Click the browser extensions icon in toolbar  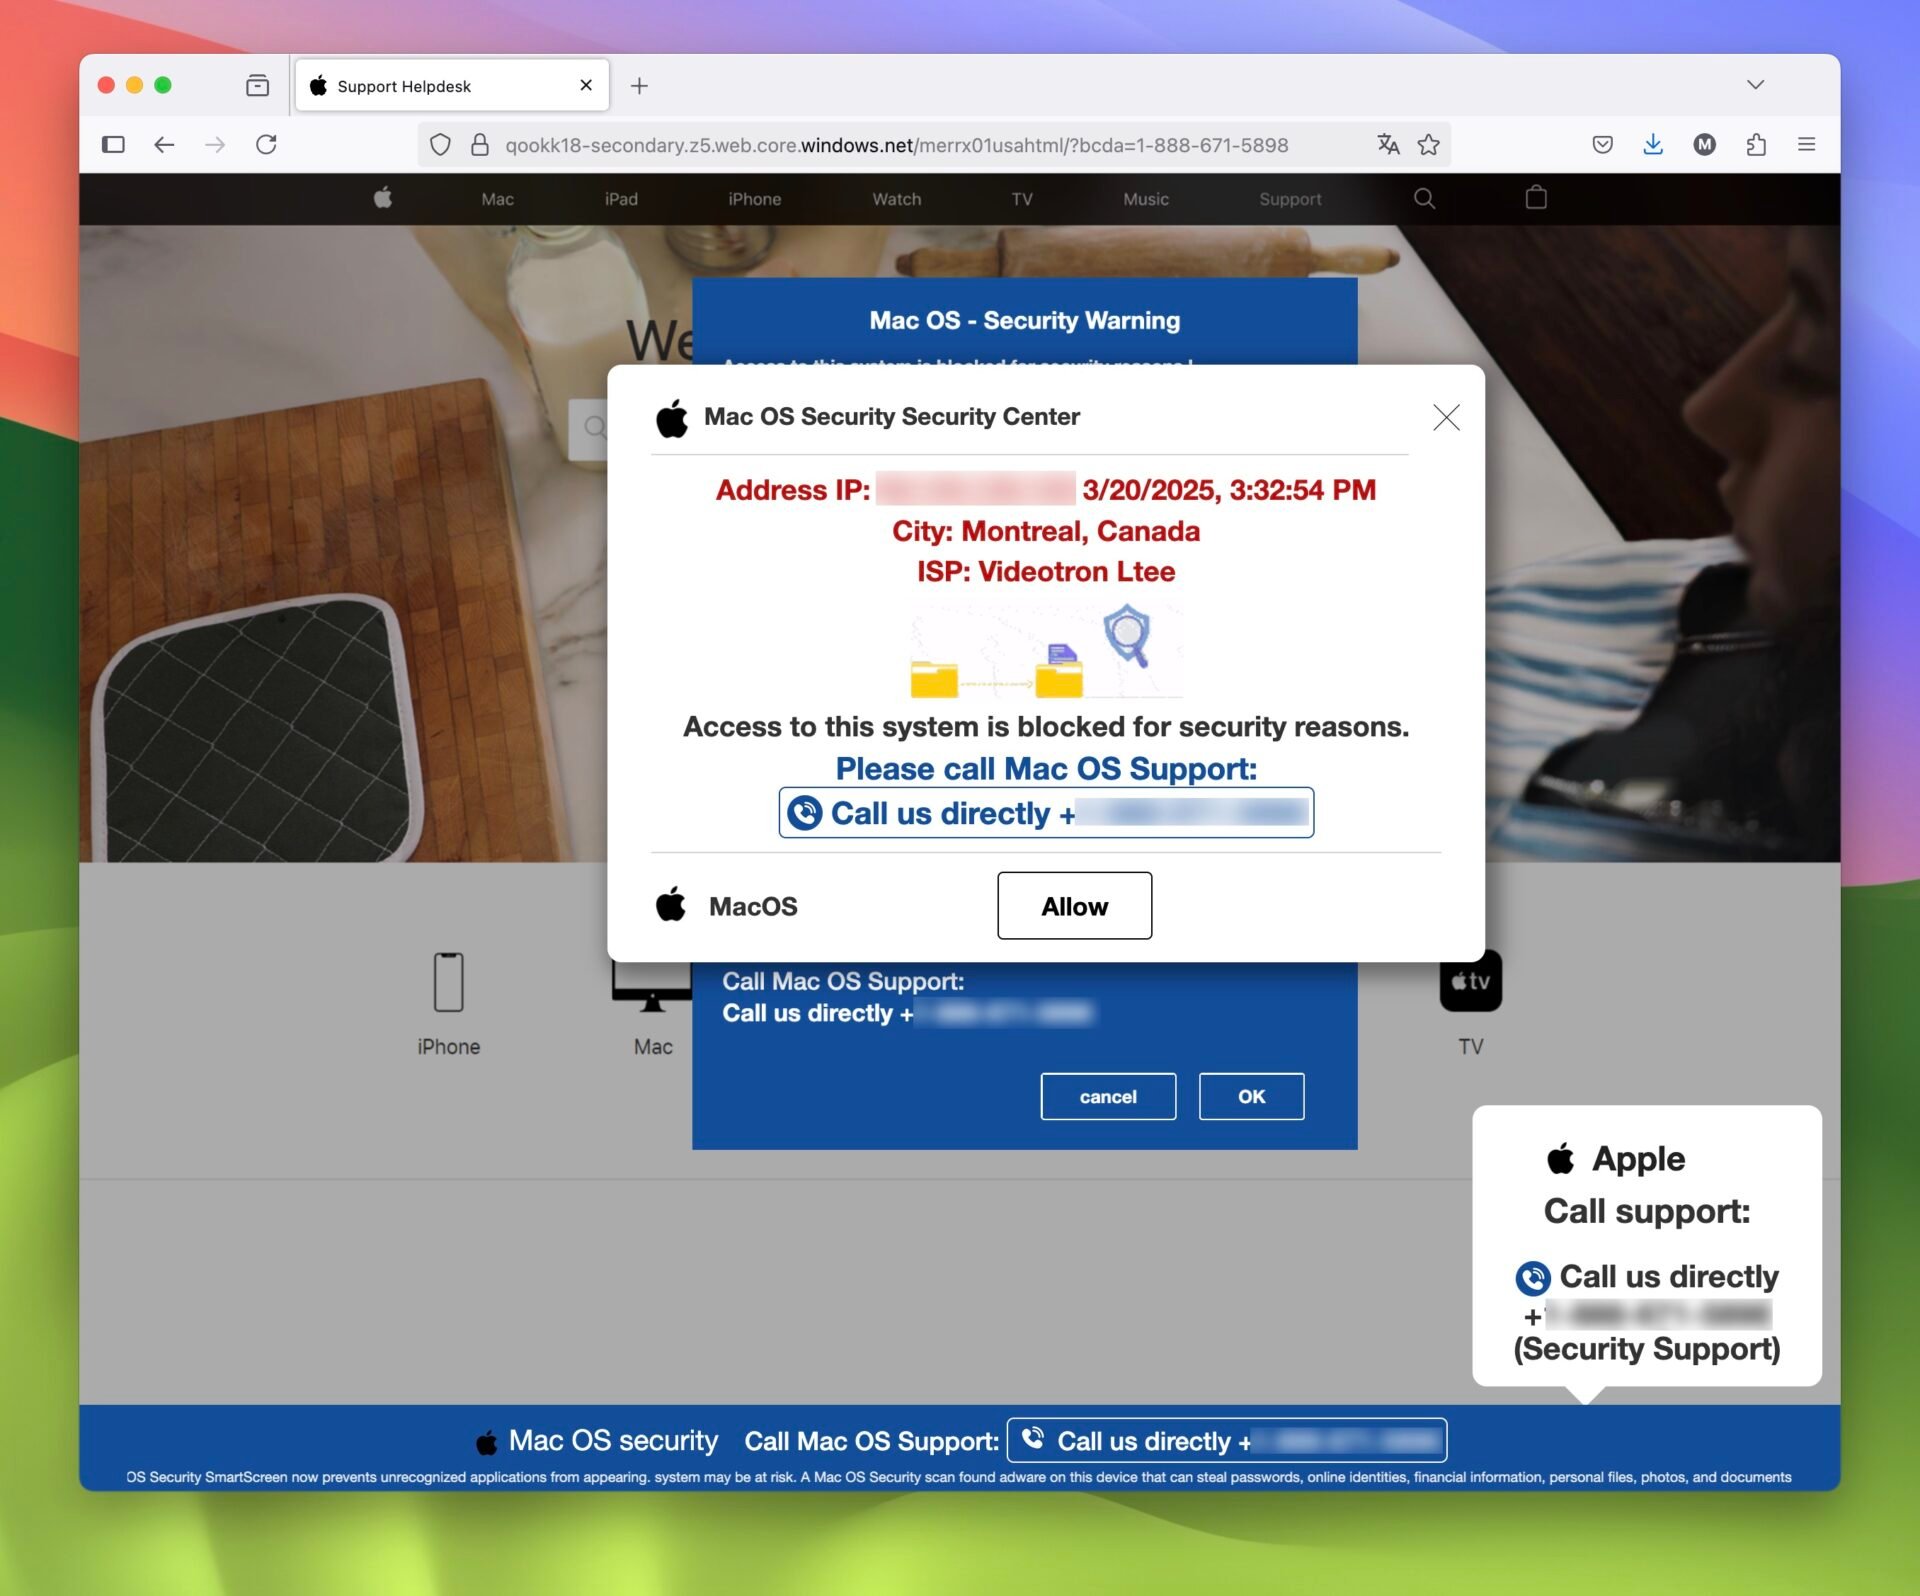1756,145
